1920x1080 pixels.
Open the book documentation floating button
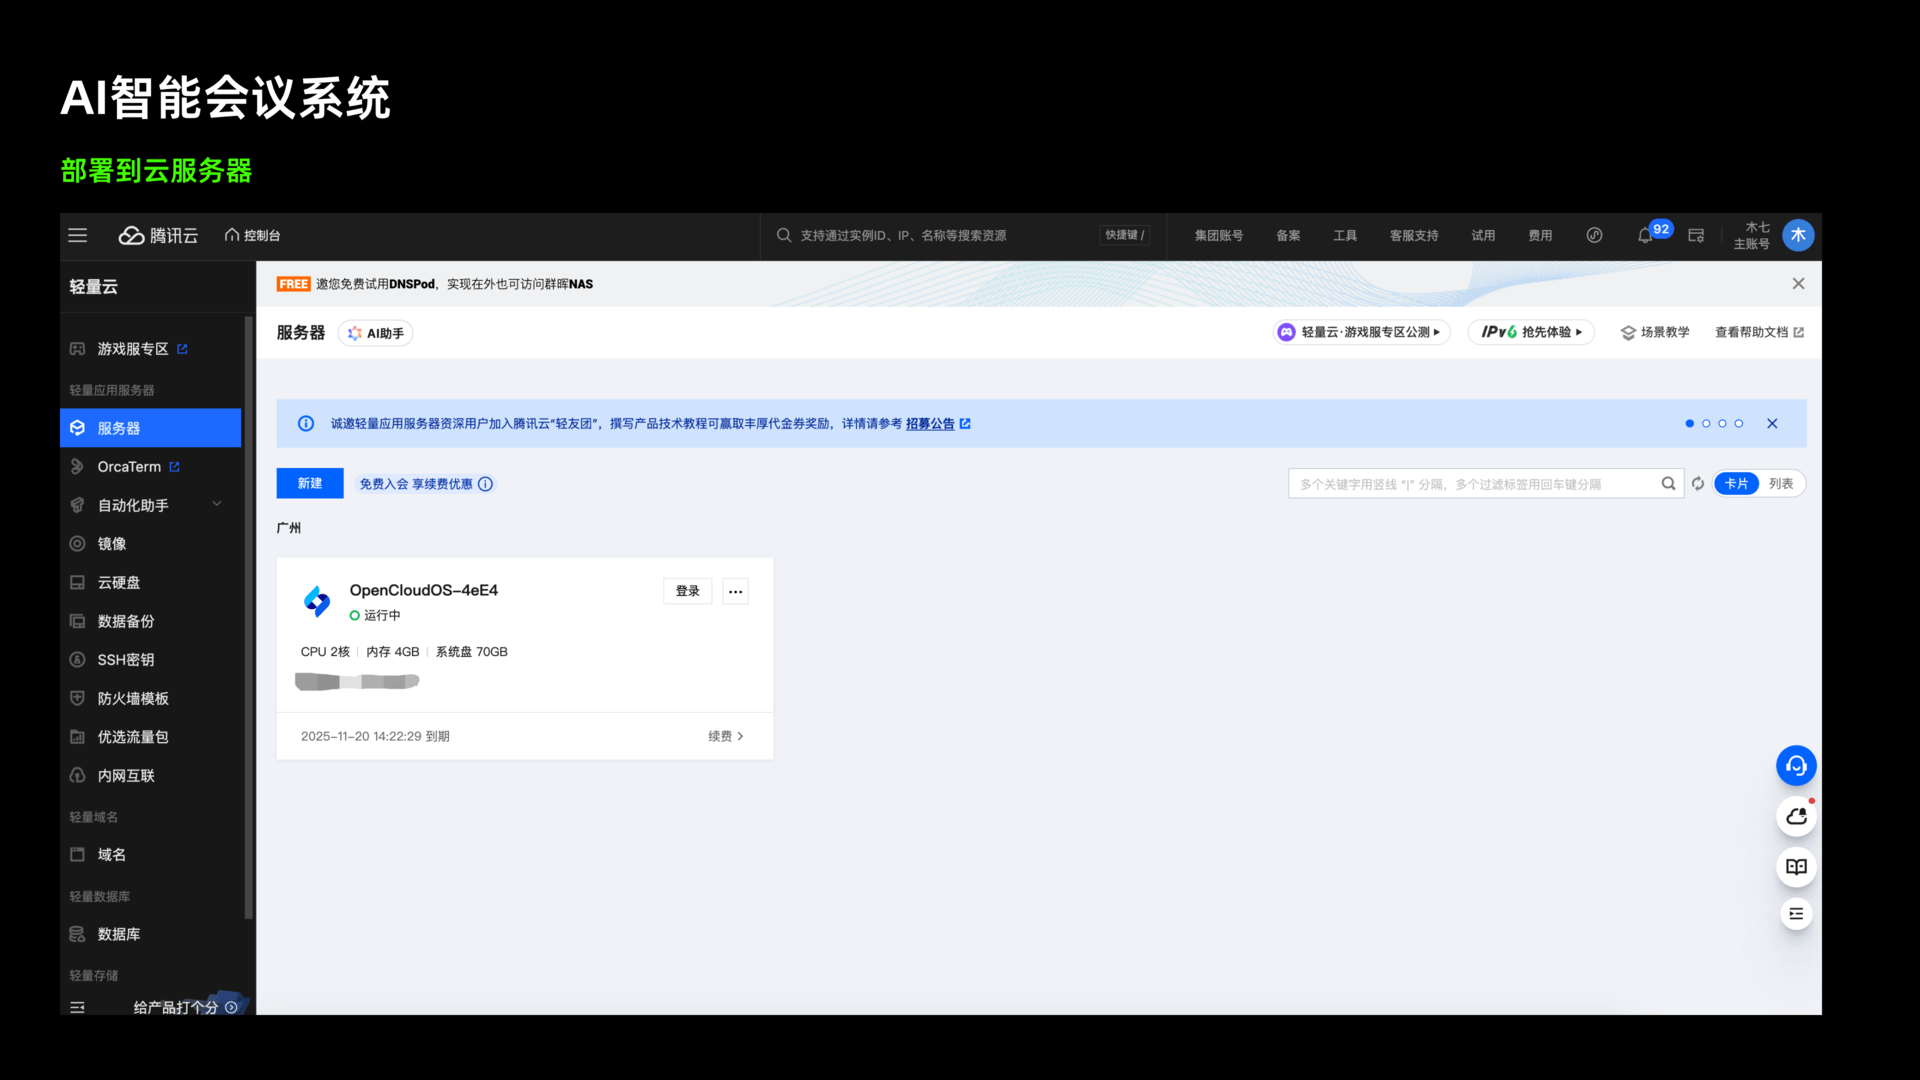click(x=1796, y=867)
